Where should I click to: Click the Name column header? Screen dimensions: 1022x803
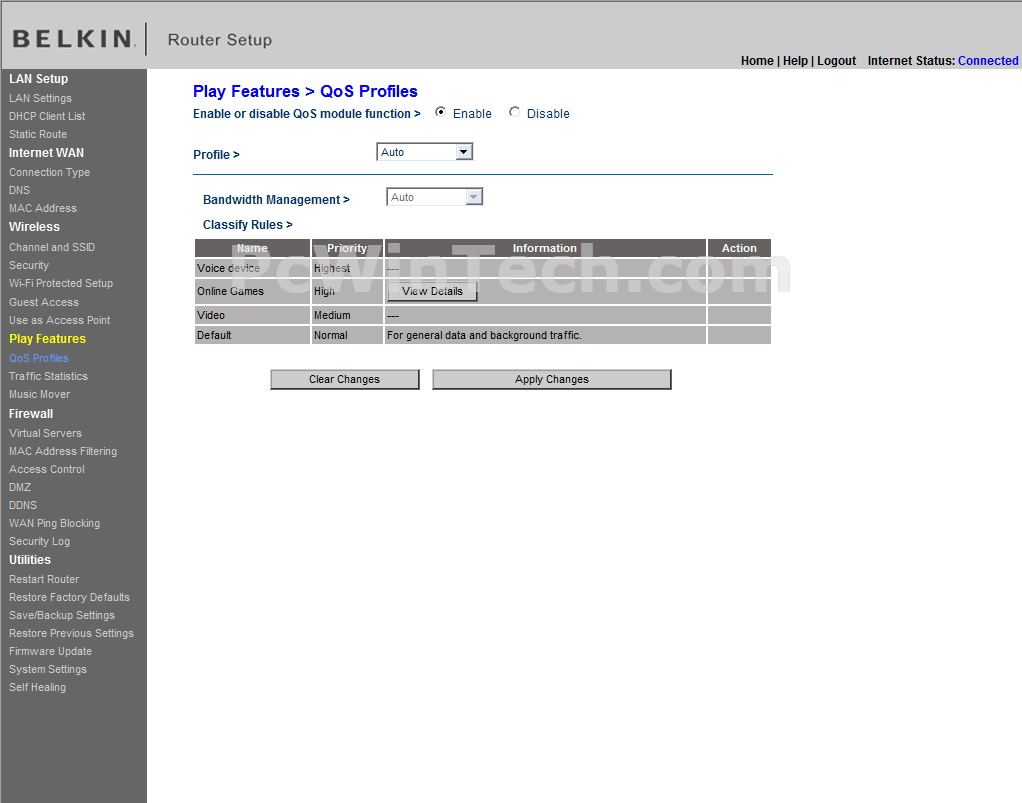252,248
